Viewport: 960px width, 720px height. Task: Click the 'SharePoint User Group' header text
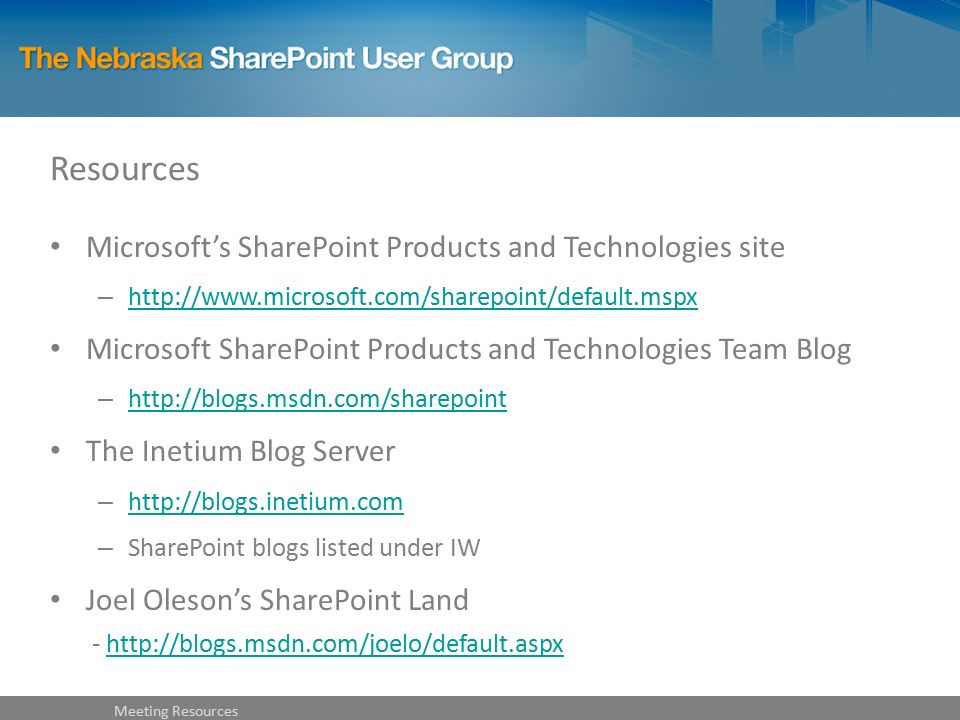click(x=361, y=59)
